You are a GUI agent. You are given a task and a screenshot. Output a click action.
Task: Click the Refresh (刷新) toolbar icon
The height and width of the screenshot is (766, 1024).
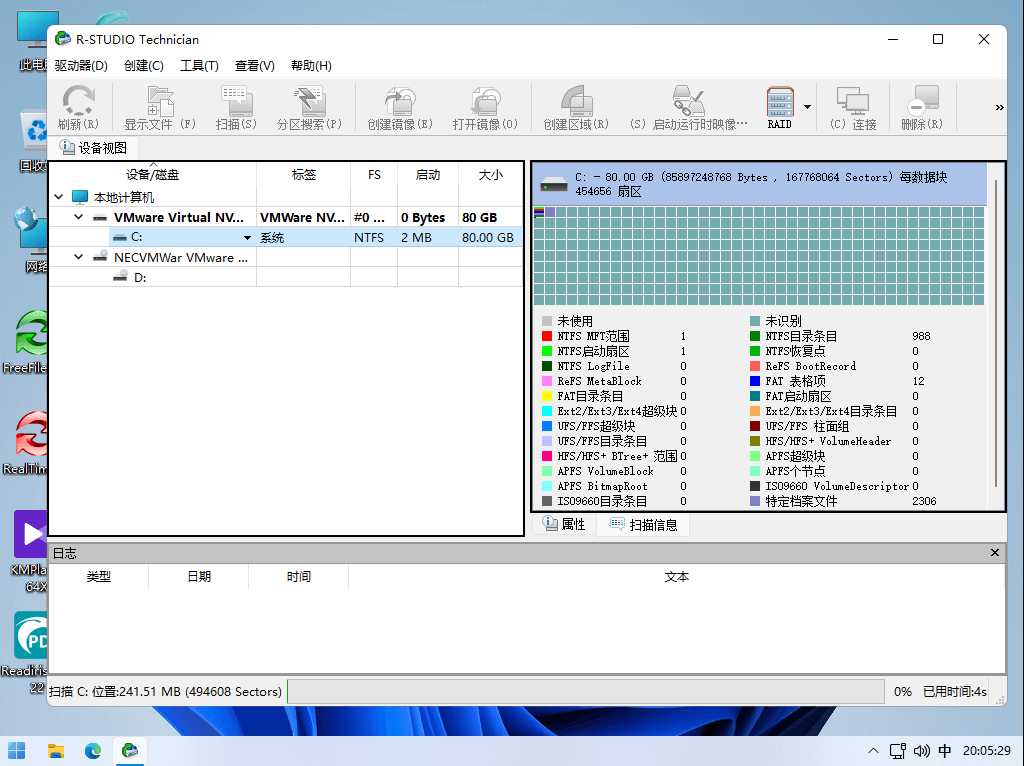(x=78, y=108)
